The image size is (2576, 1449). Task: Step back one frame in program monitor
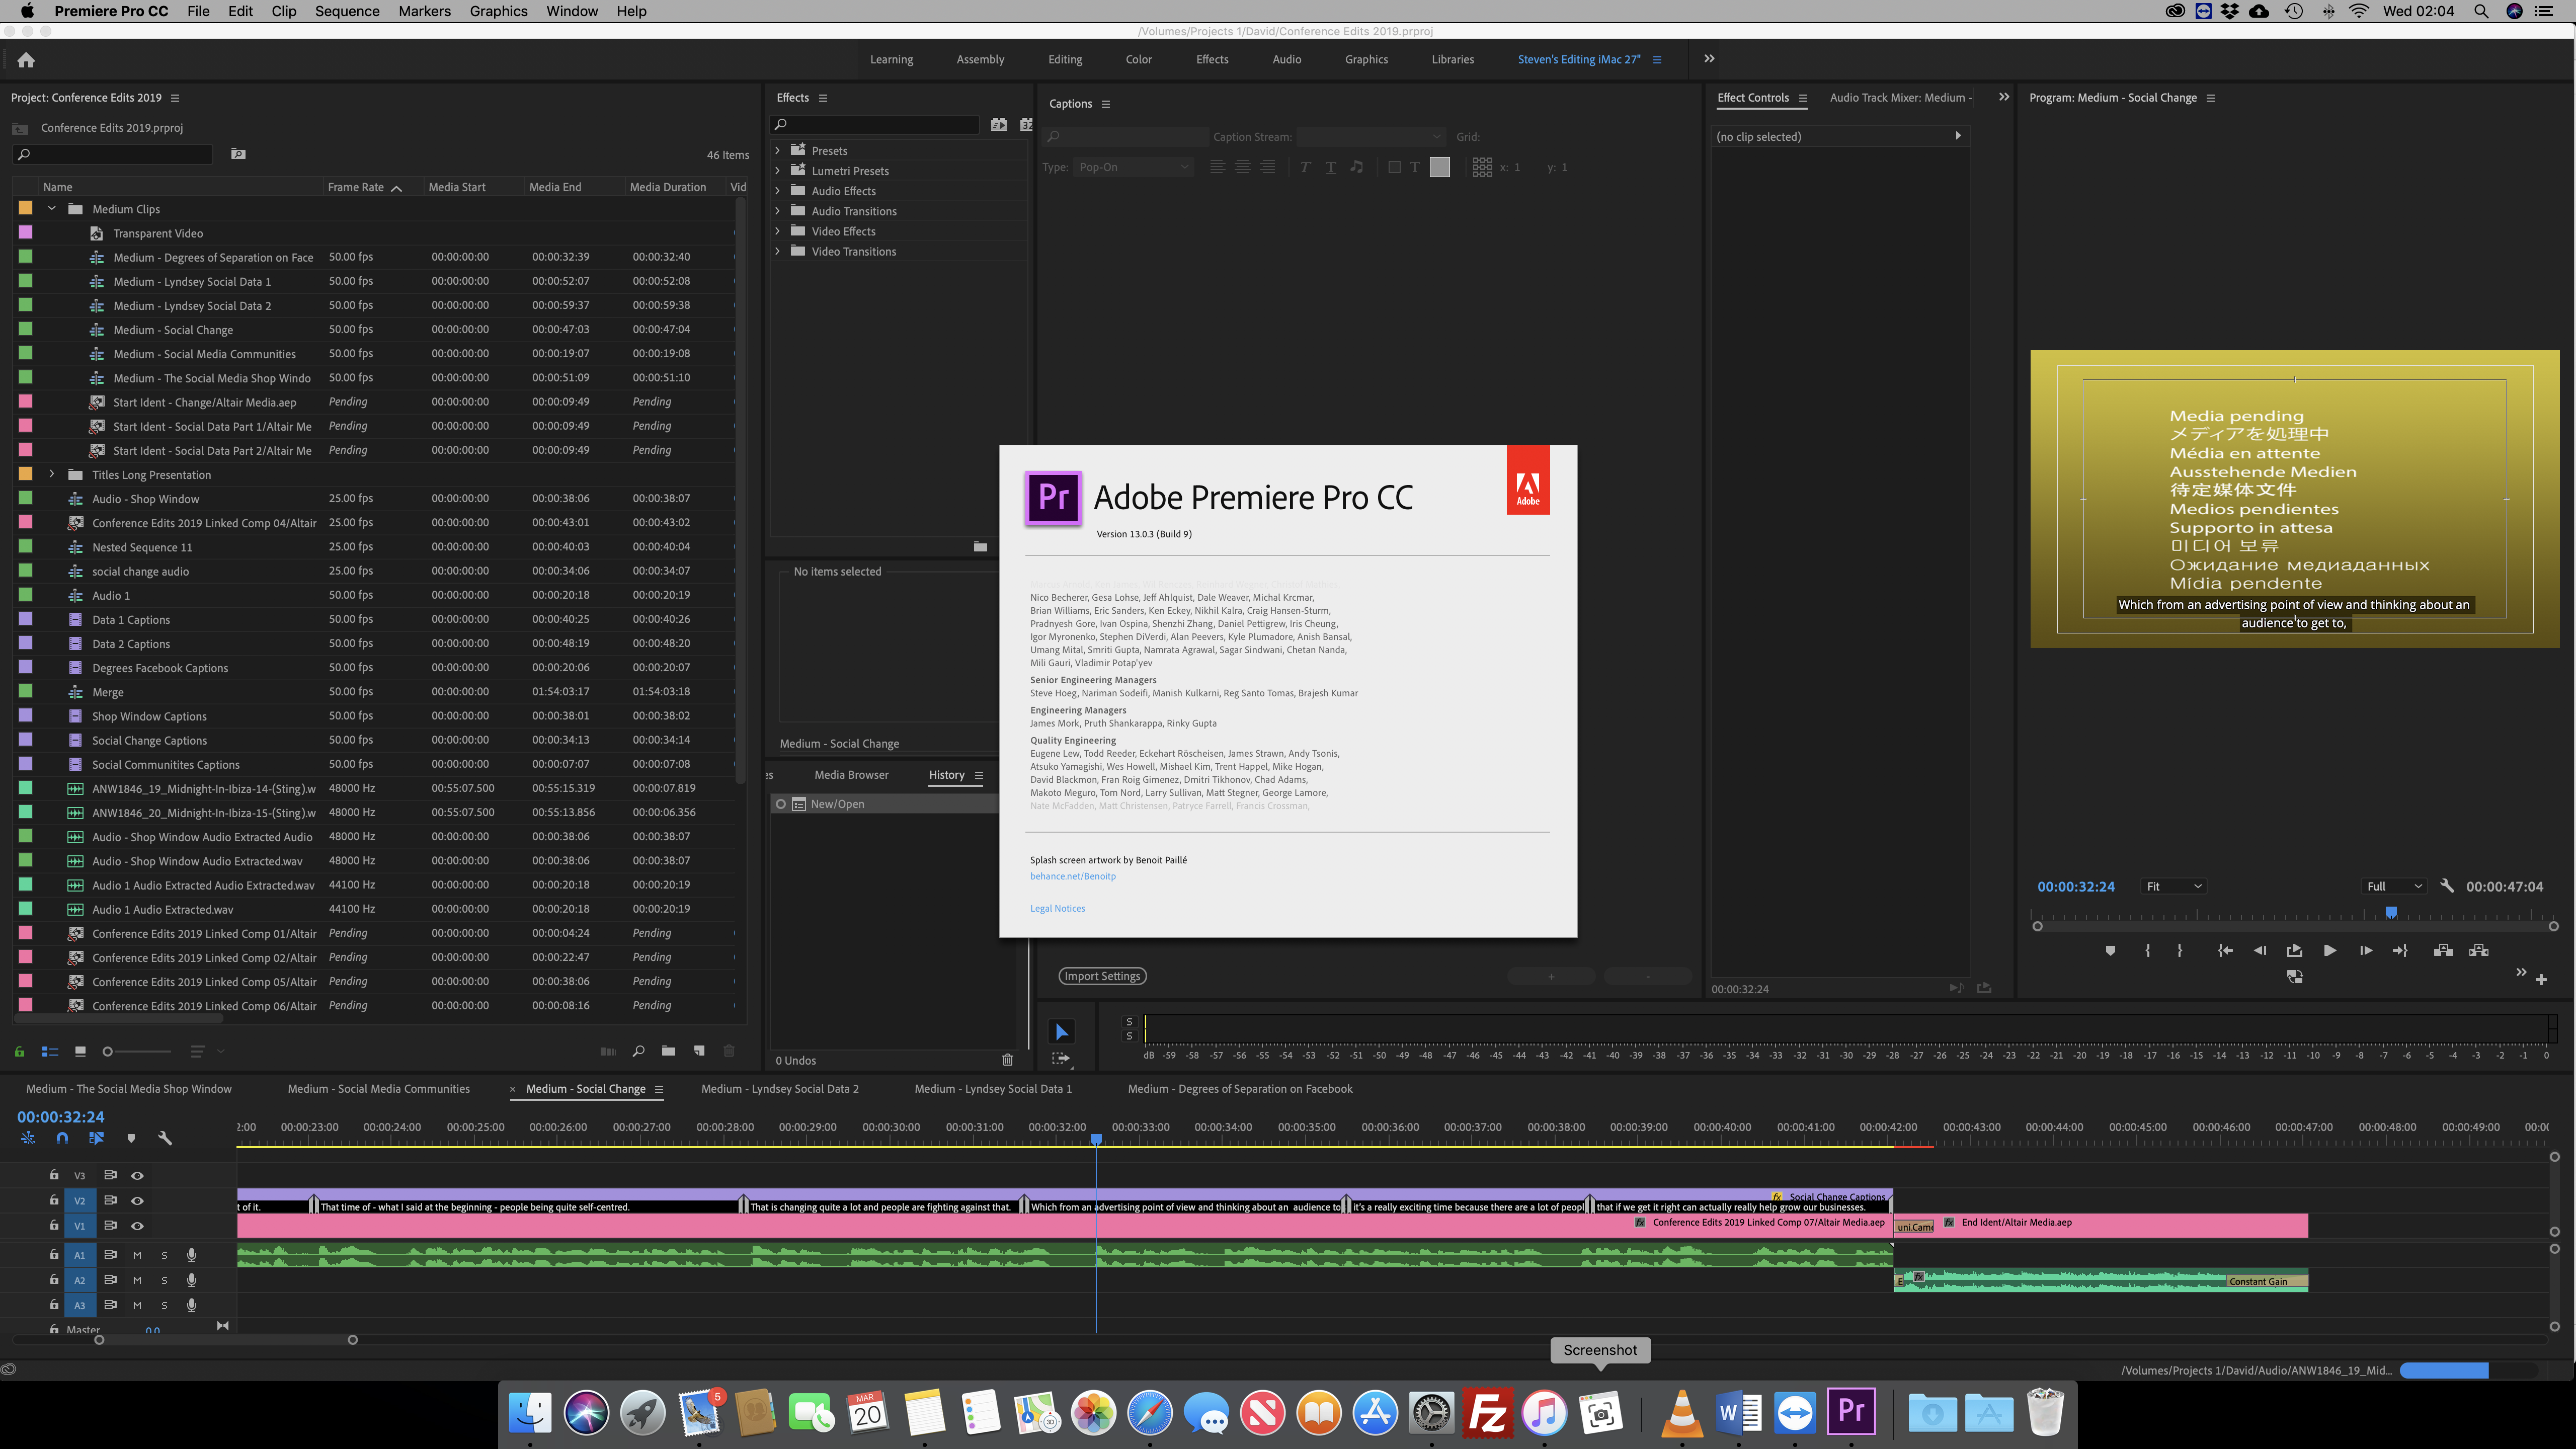(x=2260, y=951)
